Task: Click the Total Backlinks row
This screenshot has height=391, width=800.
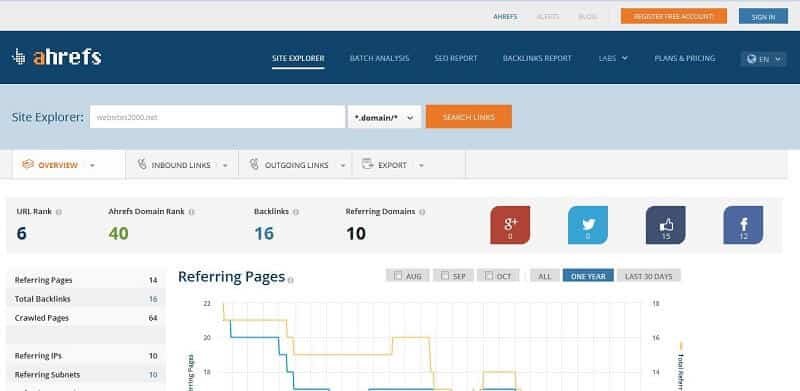Action: coord(86,299)
